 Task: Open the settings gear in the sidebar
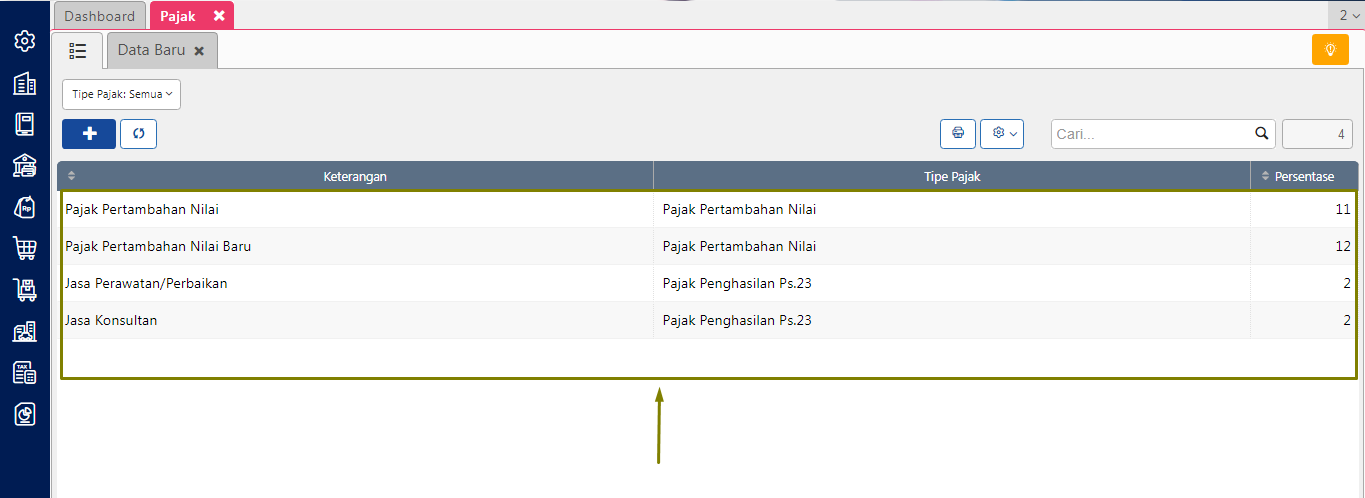[x=25, y=41]
